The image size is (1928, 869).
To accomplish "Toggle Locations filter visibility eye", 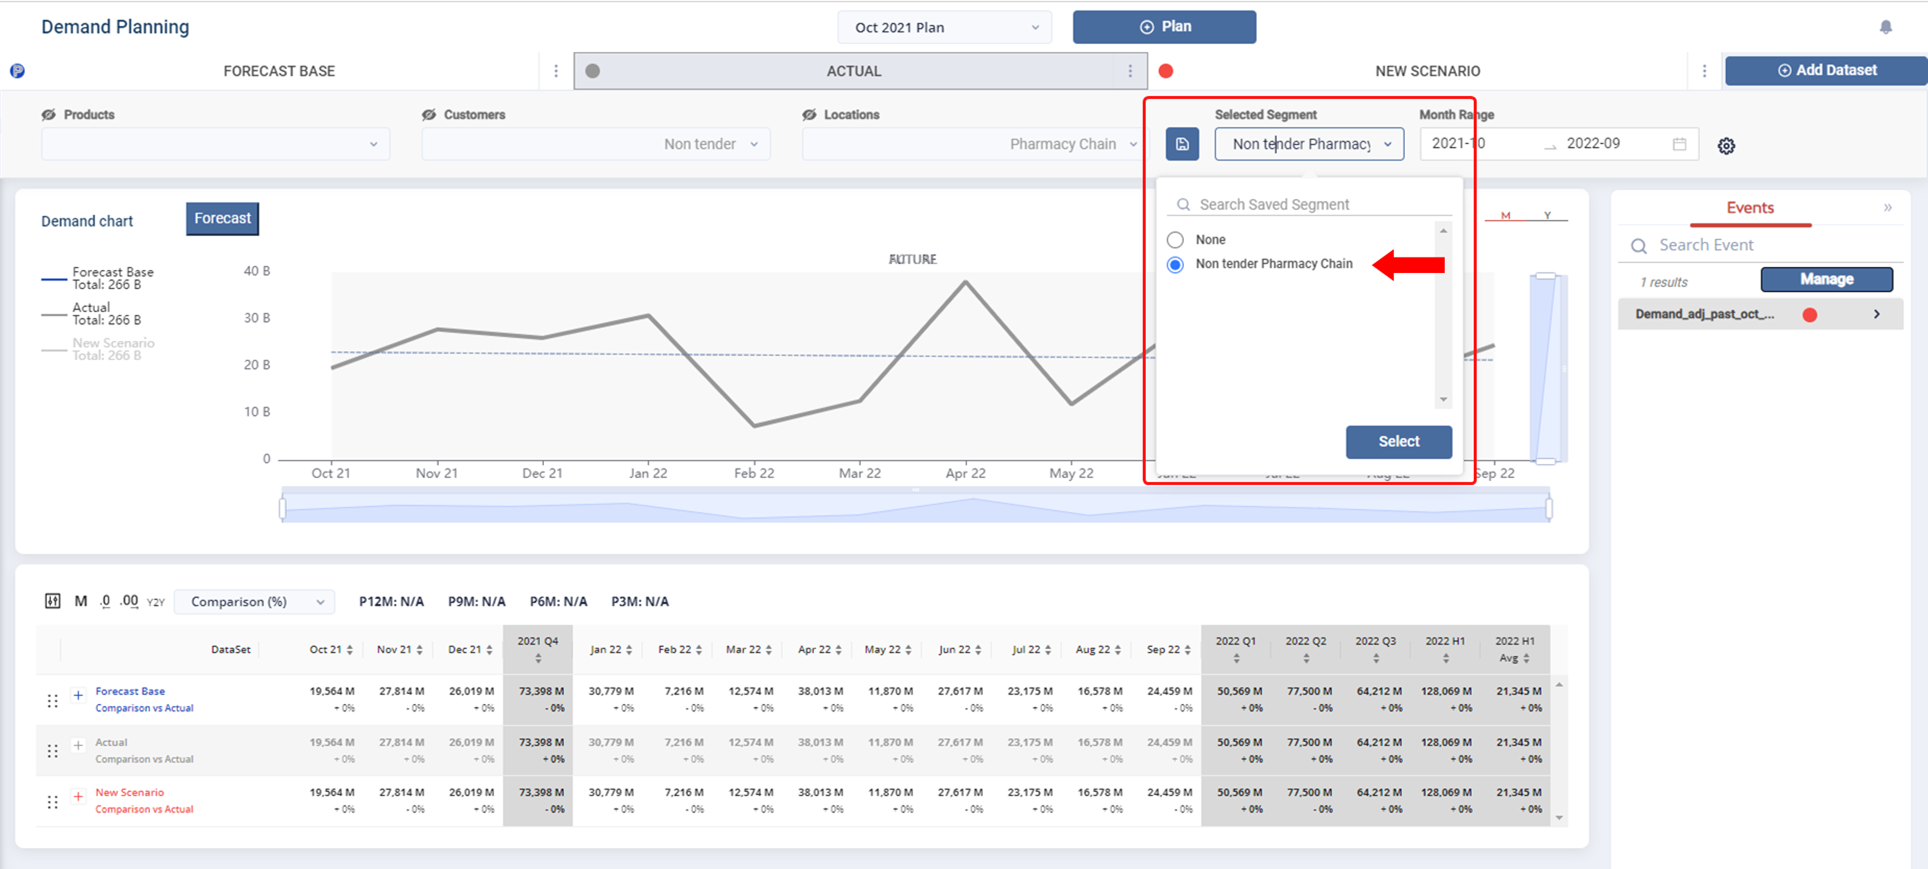I will pyautogui.click(x=809, y=115).
